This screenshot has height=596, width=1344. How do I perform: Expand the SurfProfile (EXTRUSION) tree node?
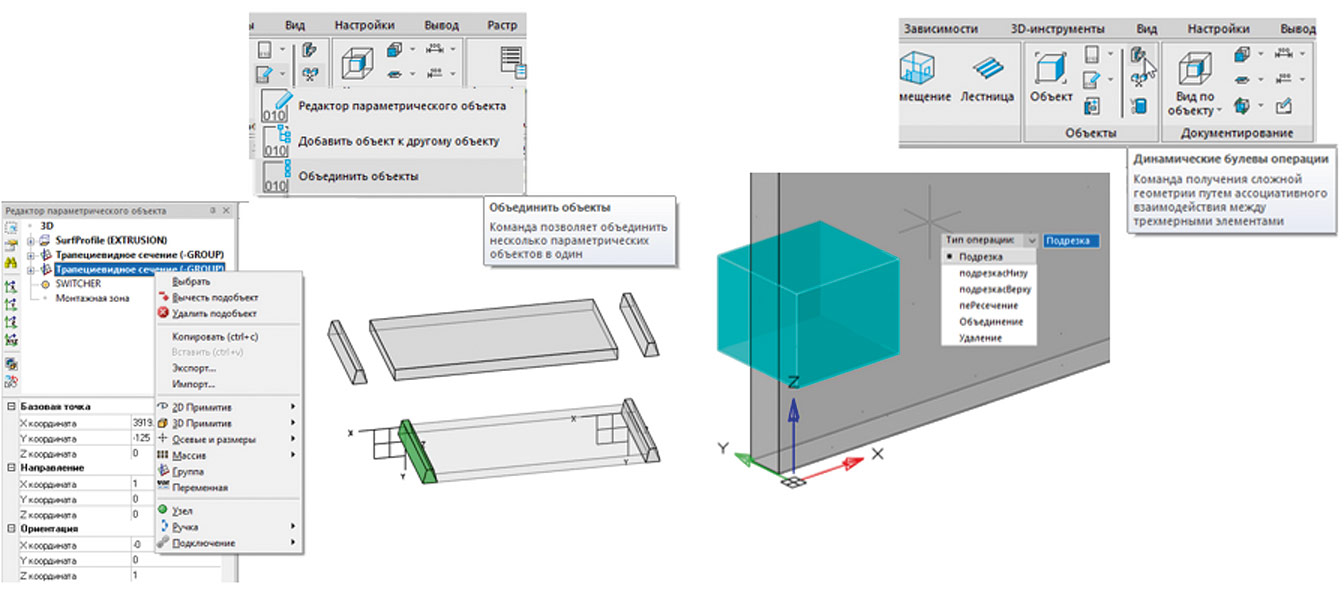[x=31, y=241]
